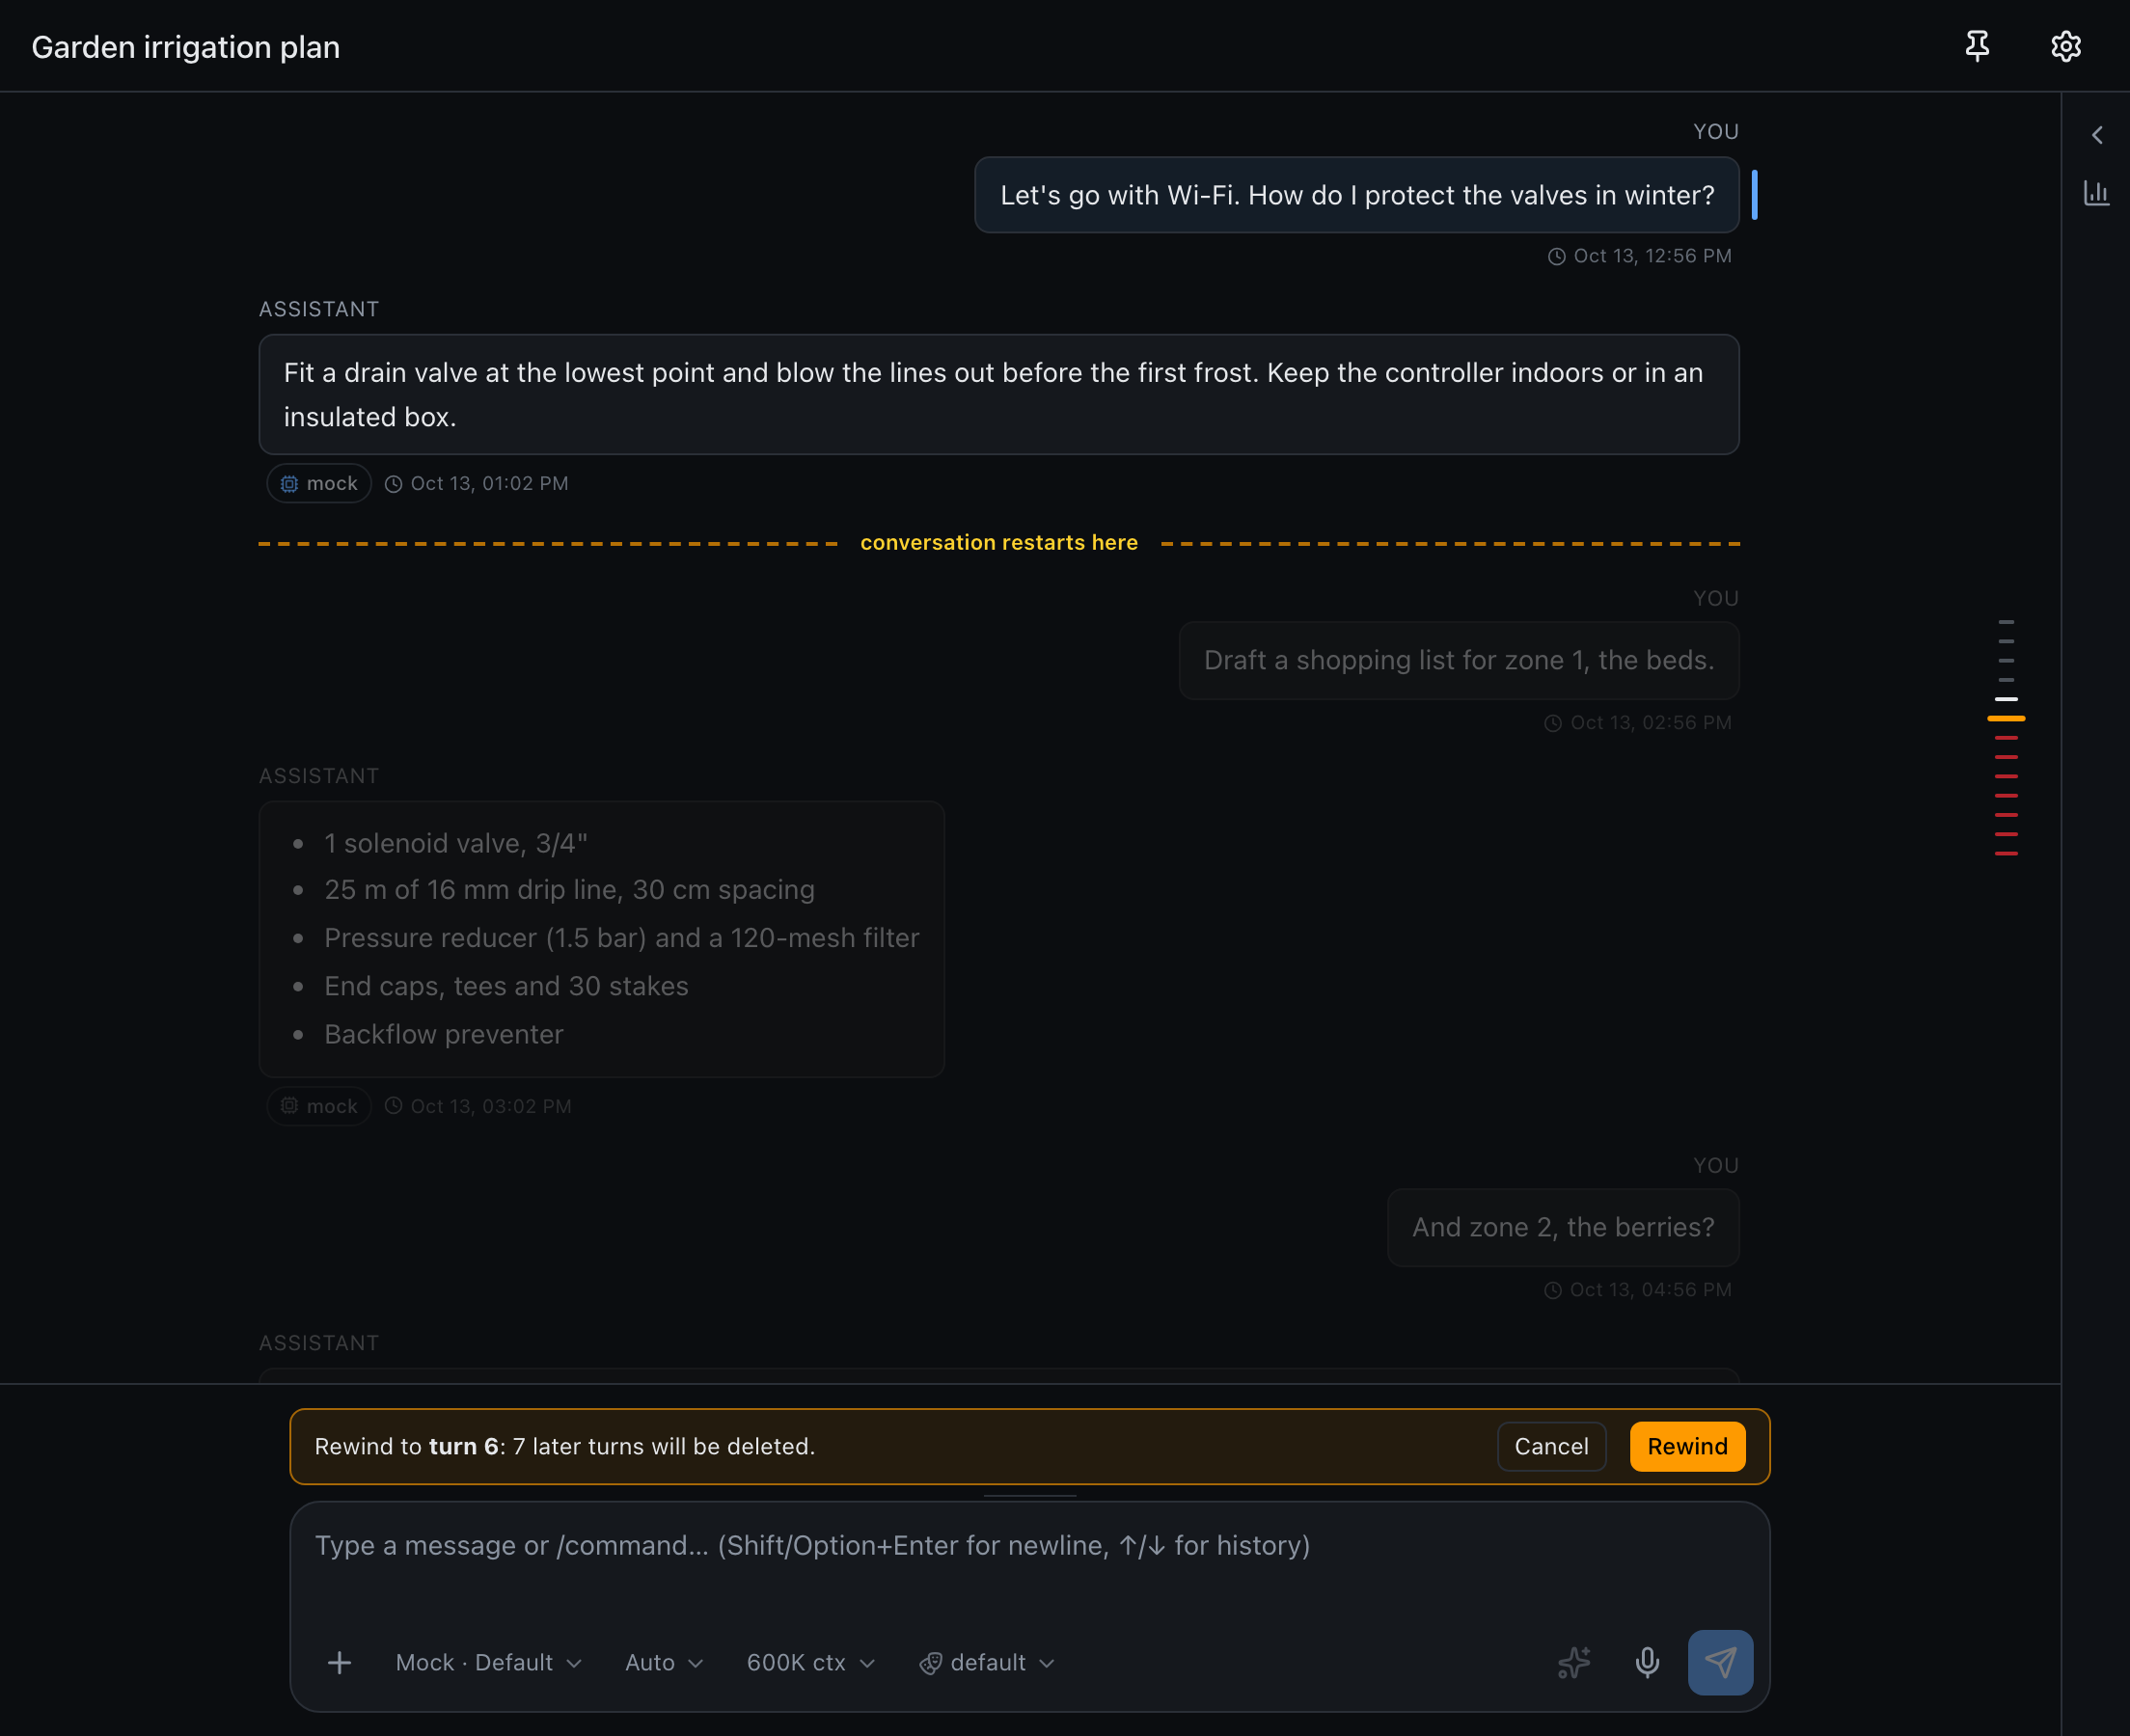2130x1736 pixels.
Task: Click the mock badge dated Oct 13, 01:02 PM
Action: pyautogui.click(x=319, y=483)
